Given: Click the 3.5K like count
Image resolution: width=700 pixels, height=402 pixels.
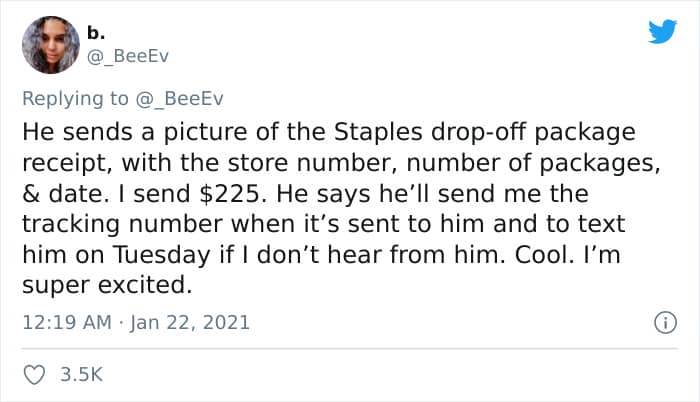Looking at the screenshot, I should tap(82, 374).
